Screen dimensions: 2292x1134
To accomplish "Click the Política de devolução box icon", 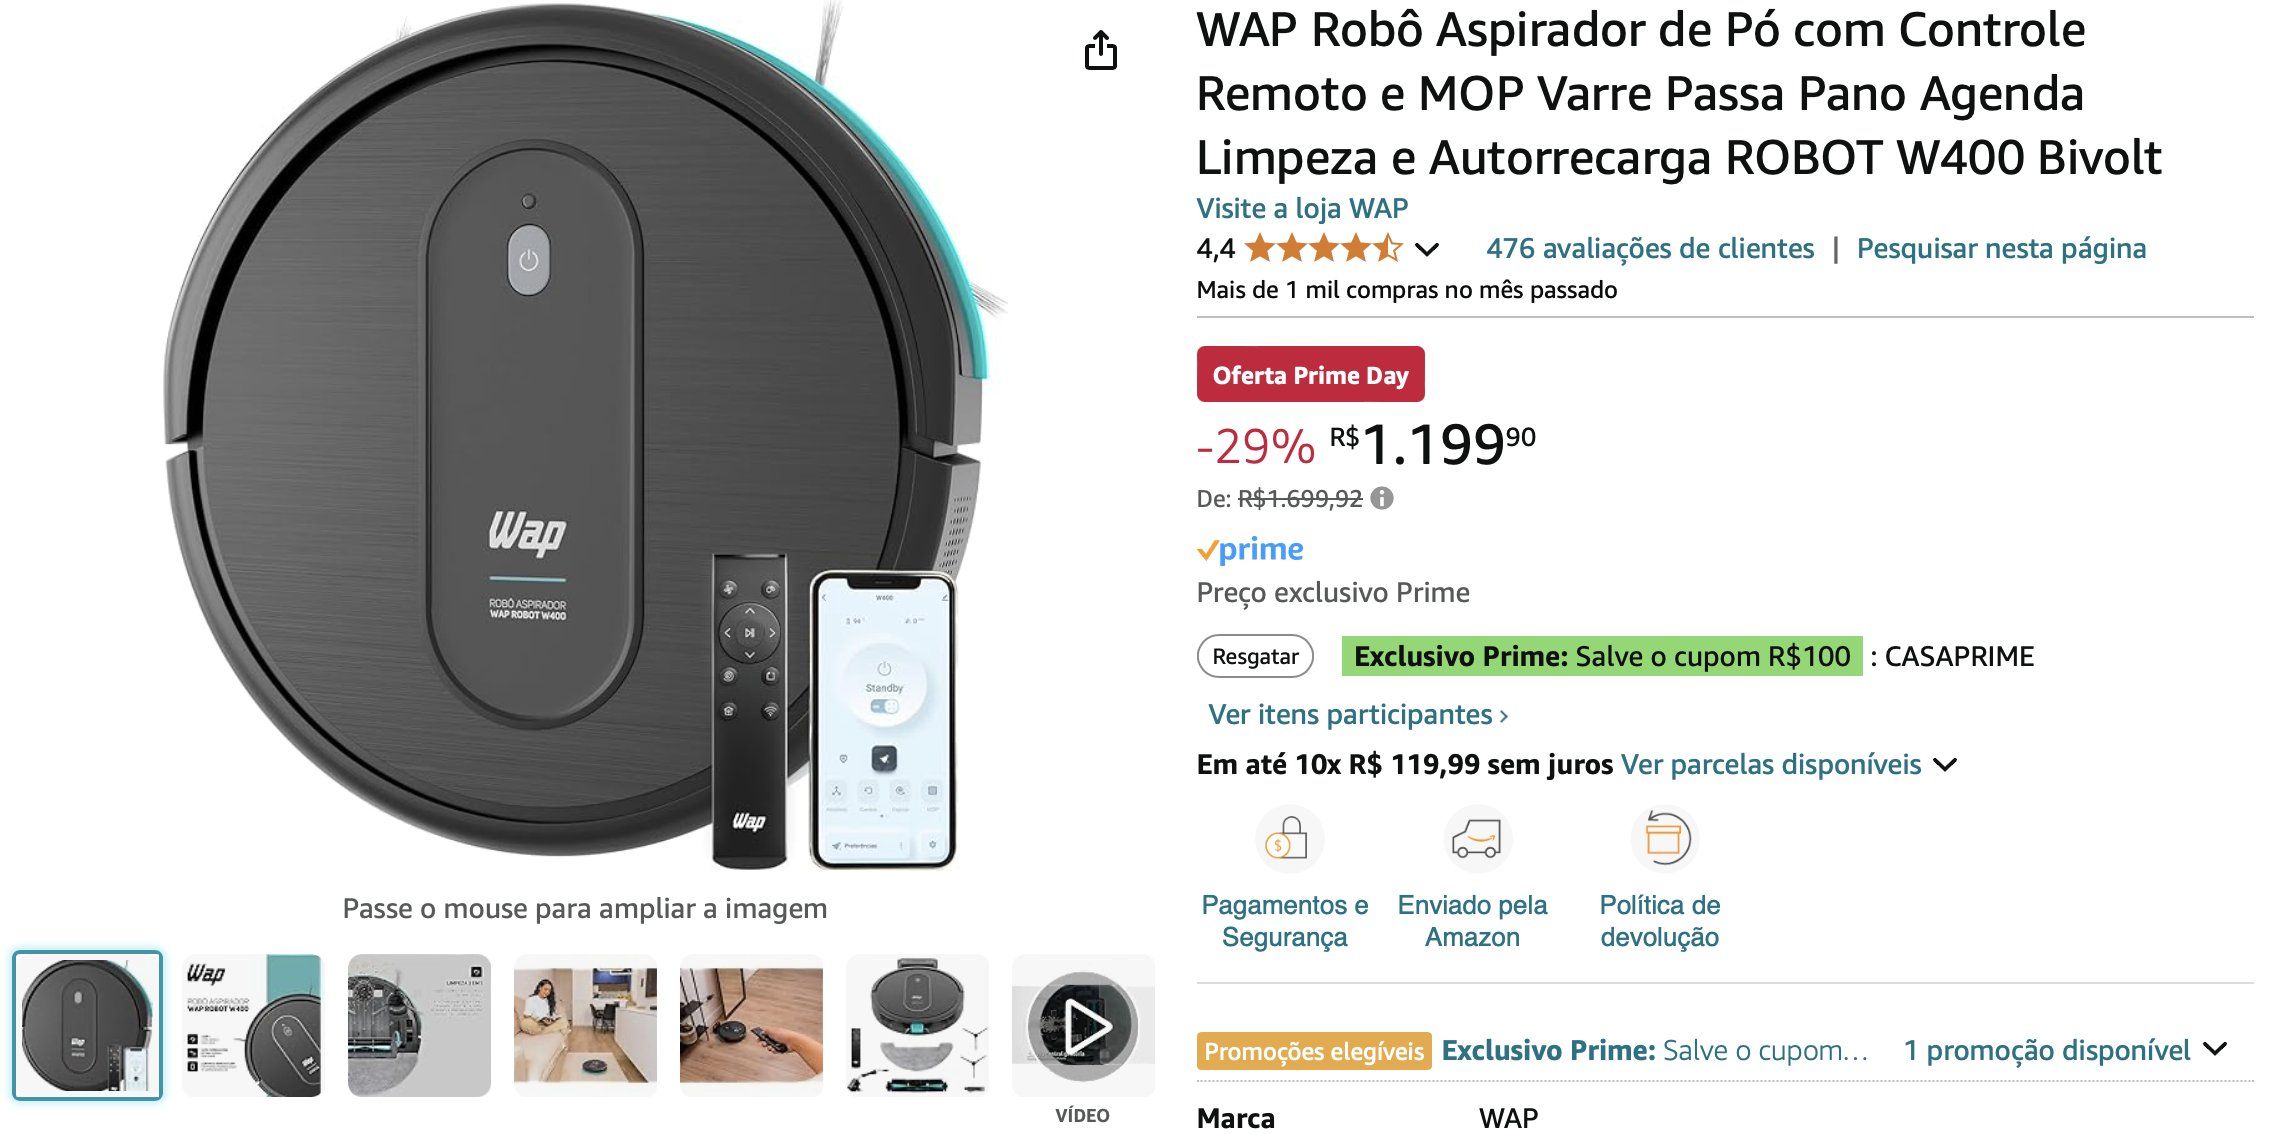I will point(1663,839).
